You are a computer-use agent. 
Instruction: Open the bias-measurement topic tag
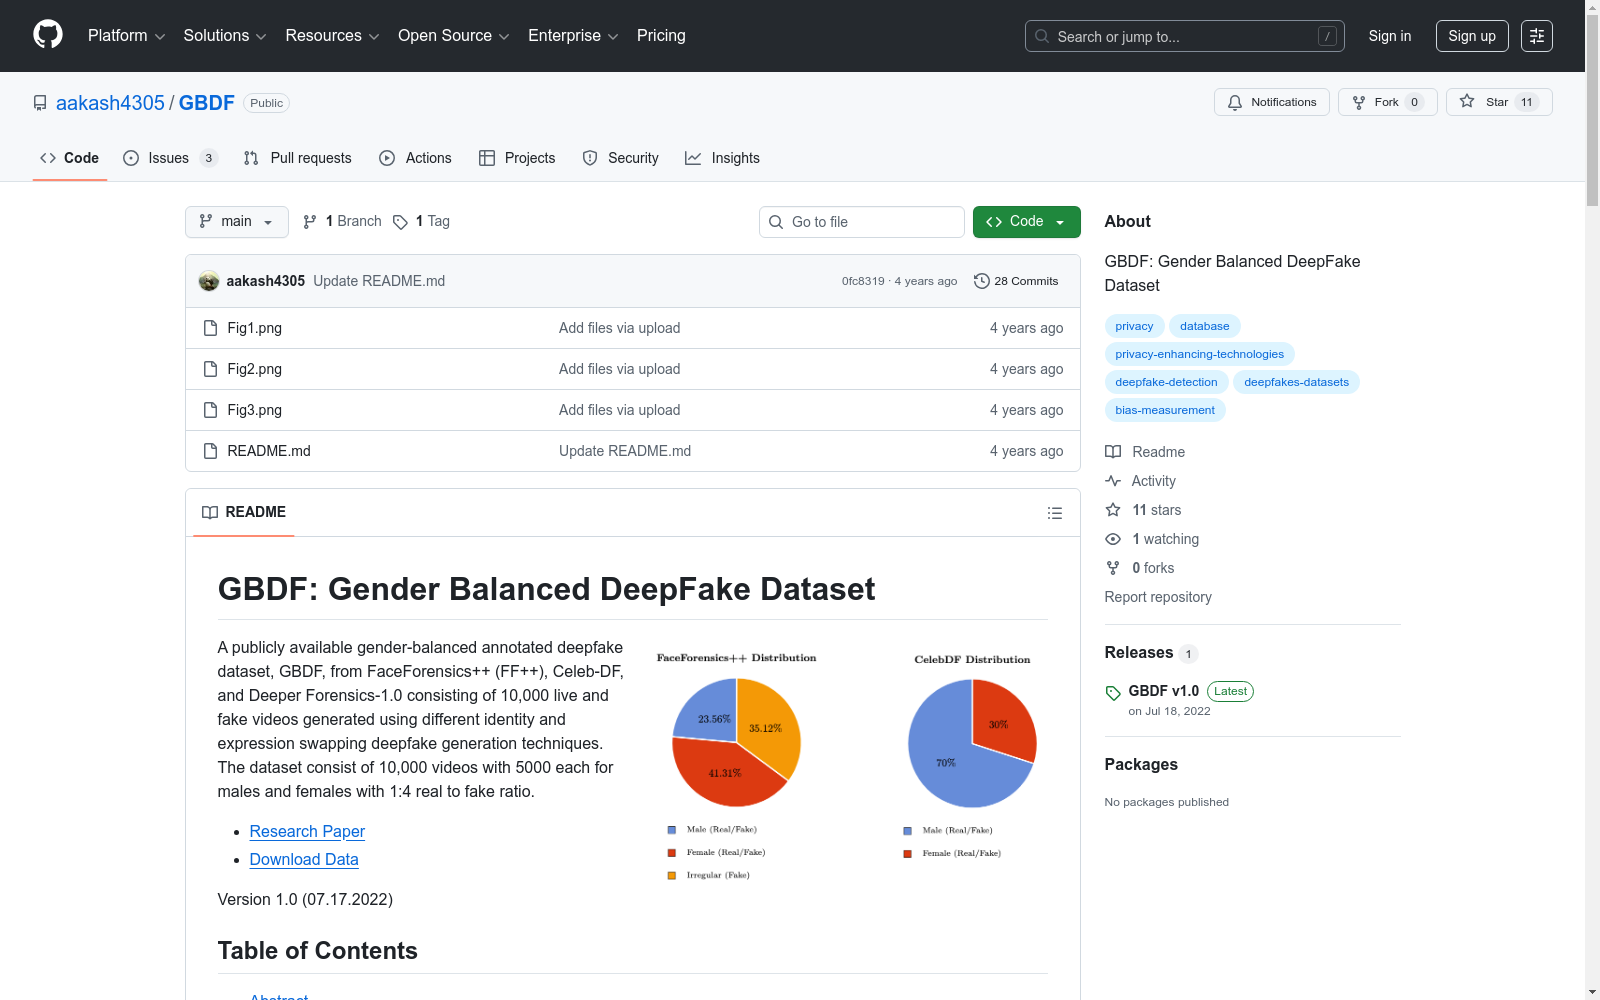tap(1165, 410)
